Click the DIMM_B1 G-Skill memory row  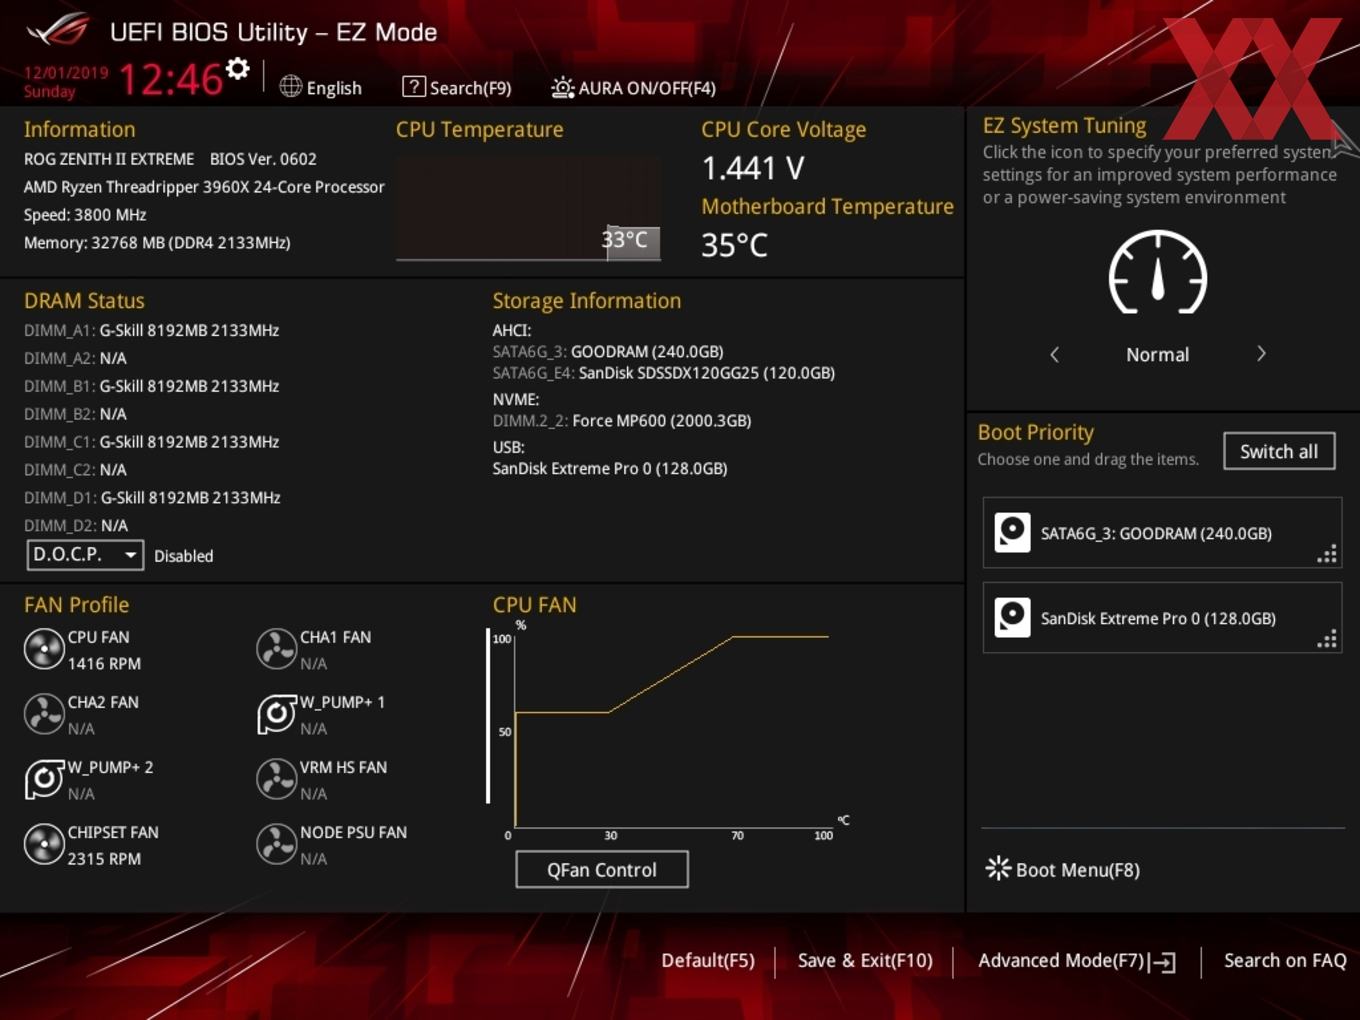point(151,386)
